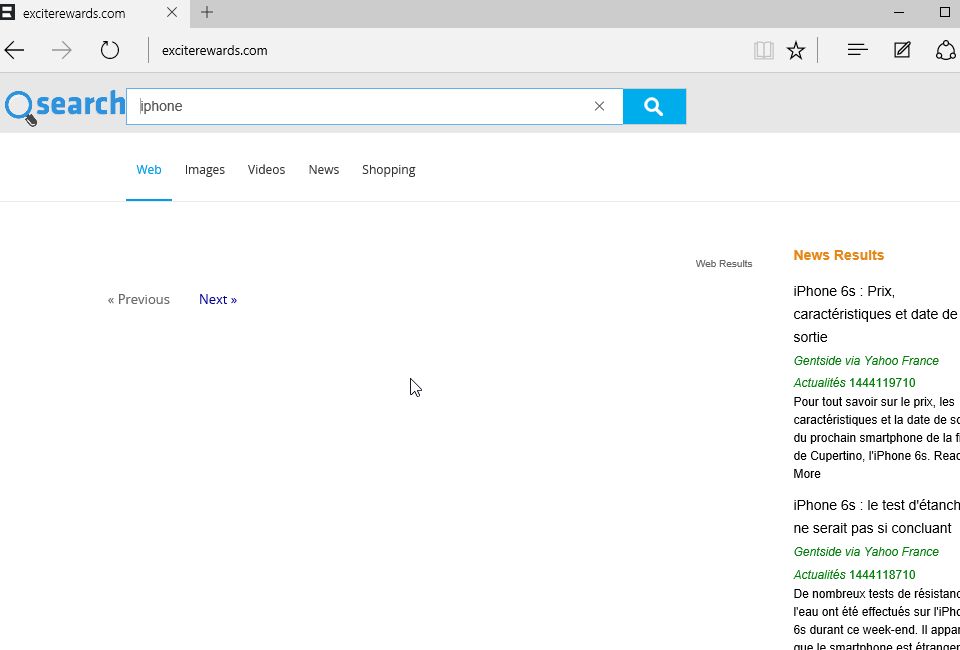Image resolution: width=960 pixels, height=650 pixels.
Task: Click the exciterewards.com tab favicon
Action: coord(7,13)
